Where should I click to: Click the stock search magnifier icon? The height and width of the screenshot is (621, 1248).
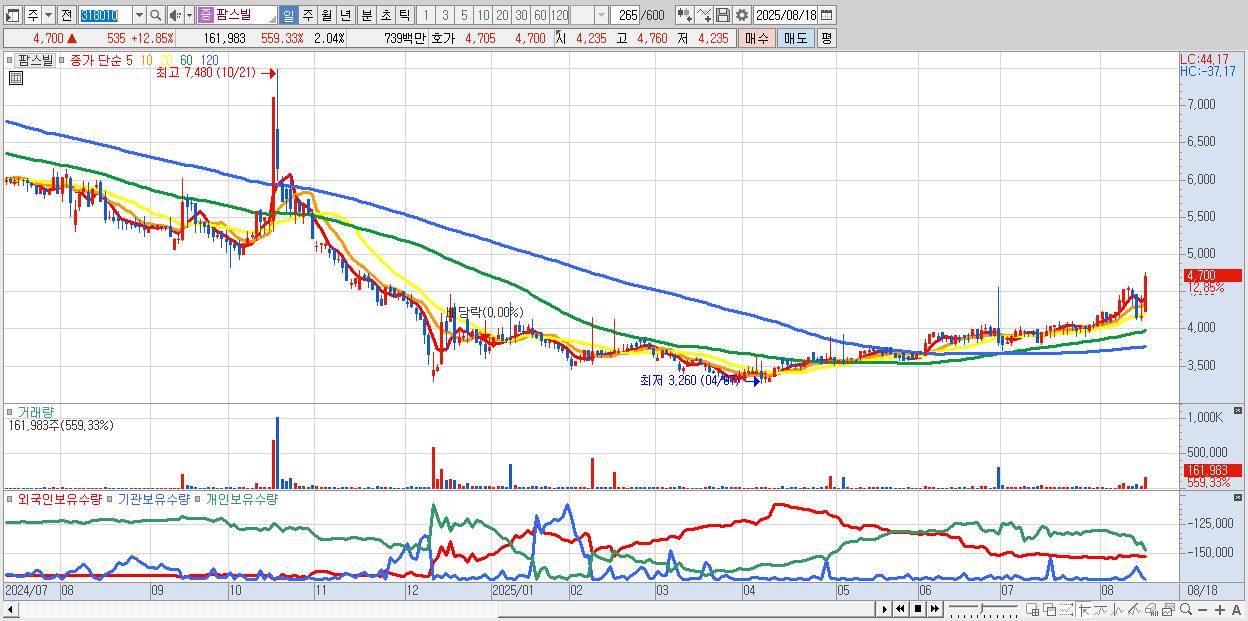(155, 15)
